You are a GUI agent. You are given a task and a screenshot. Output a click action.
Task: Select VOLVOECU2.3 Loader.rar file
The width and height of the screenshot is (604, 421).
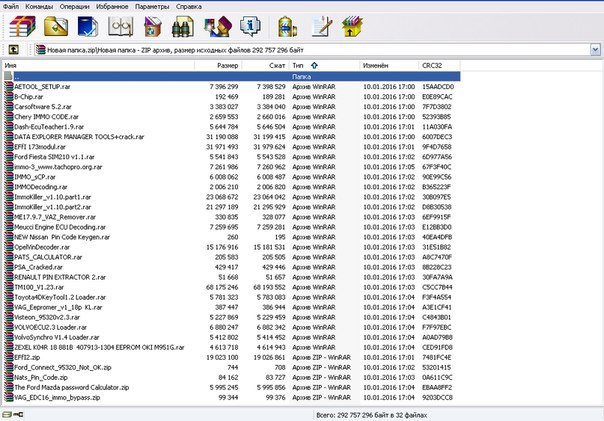point(50,327)
